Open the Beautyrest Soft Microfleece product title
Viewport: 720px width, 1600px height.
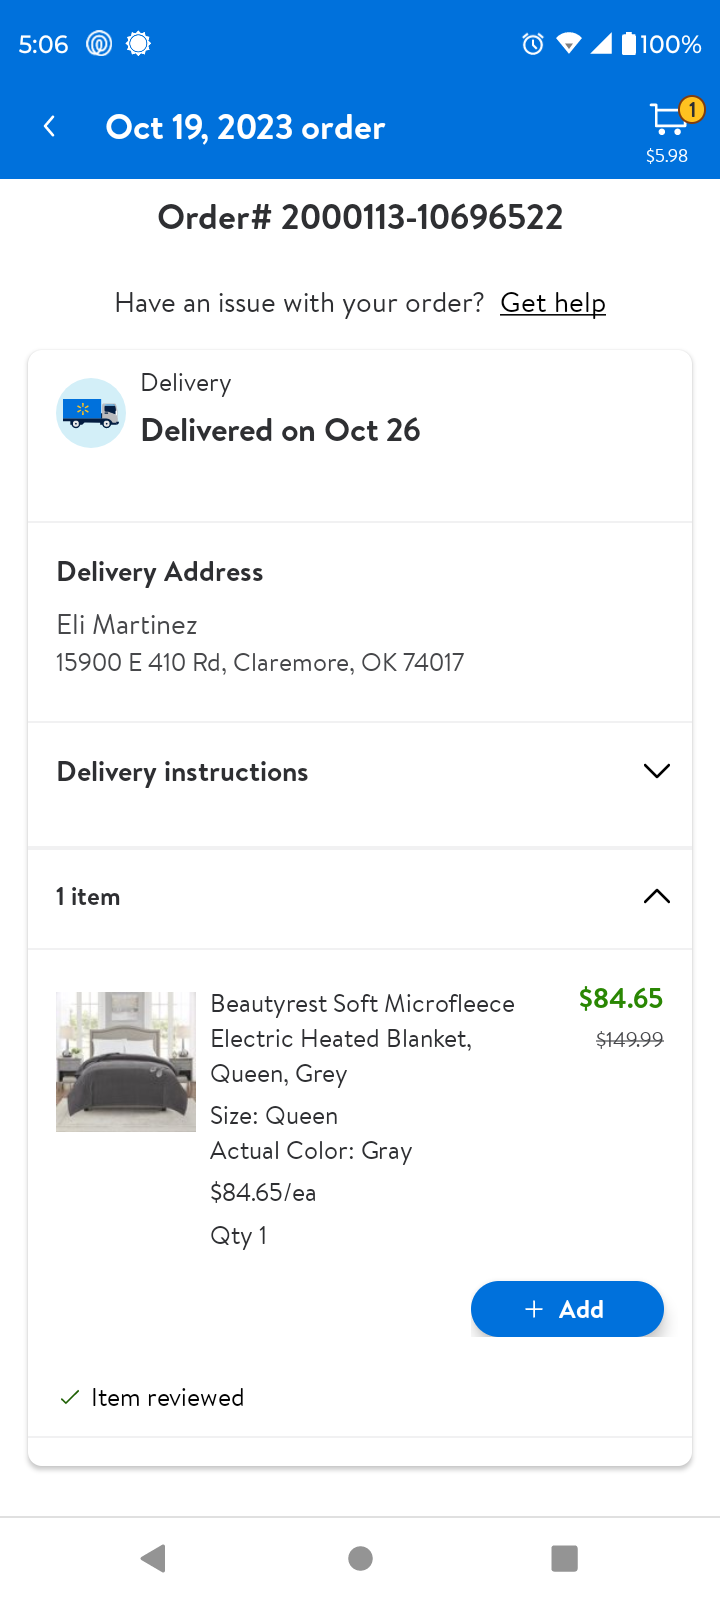(x=363, y=1038)
